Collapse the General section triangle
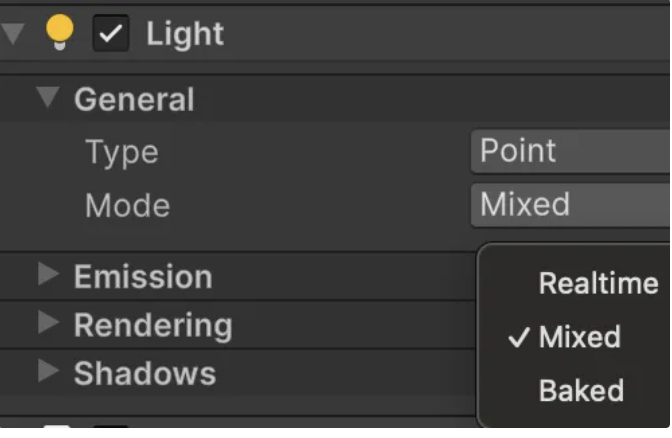The image size is (672, 438). tap(47, 98)
